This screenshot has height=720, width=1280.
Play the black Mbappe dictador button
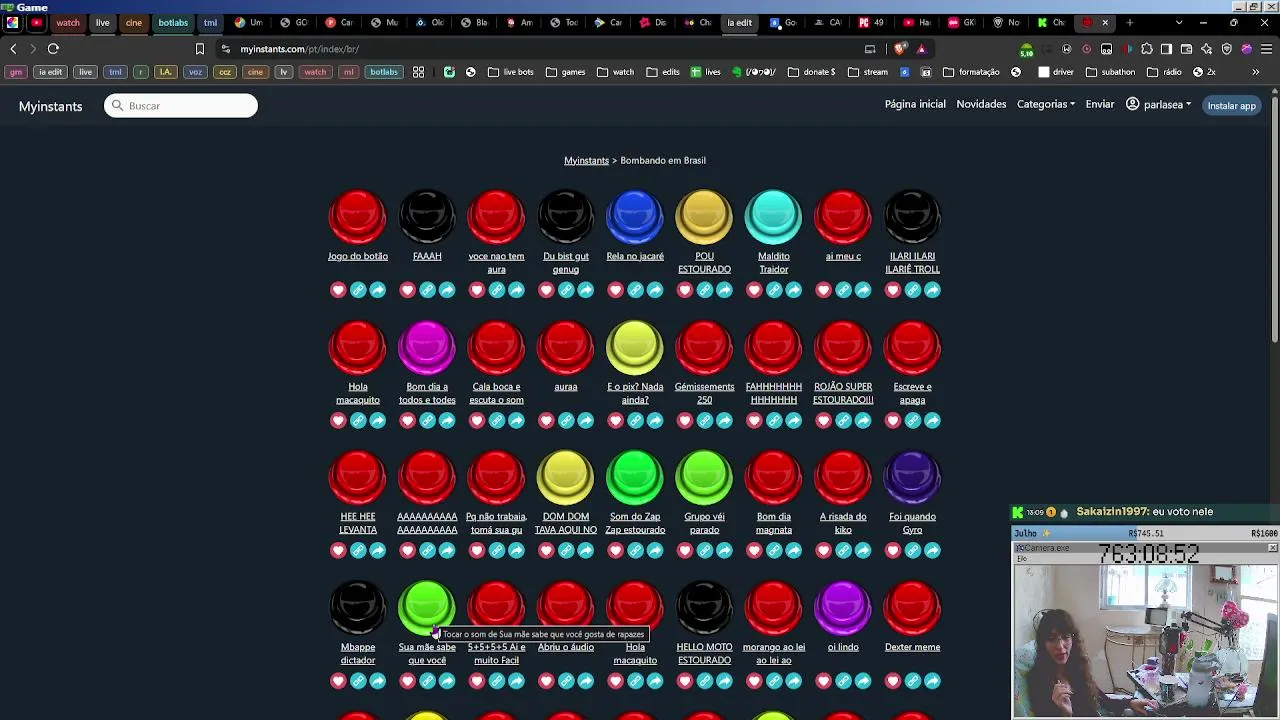point(358,607)
